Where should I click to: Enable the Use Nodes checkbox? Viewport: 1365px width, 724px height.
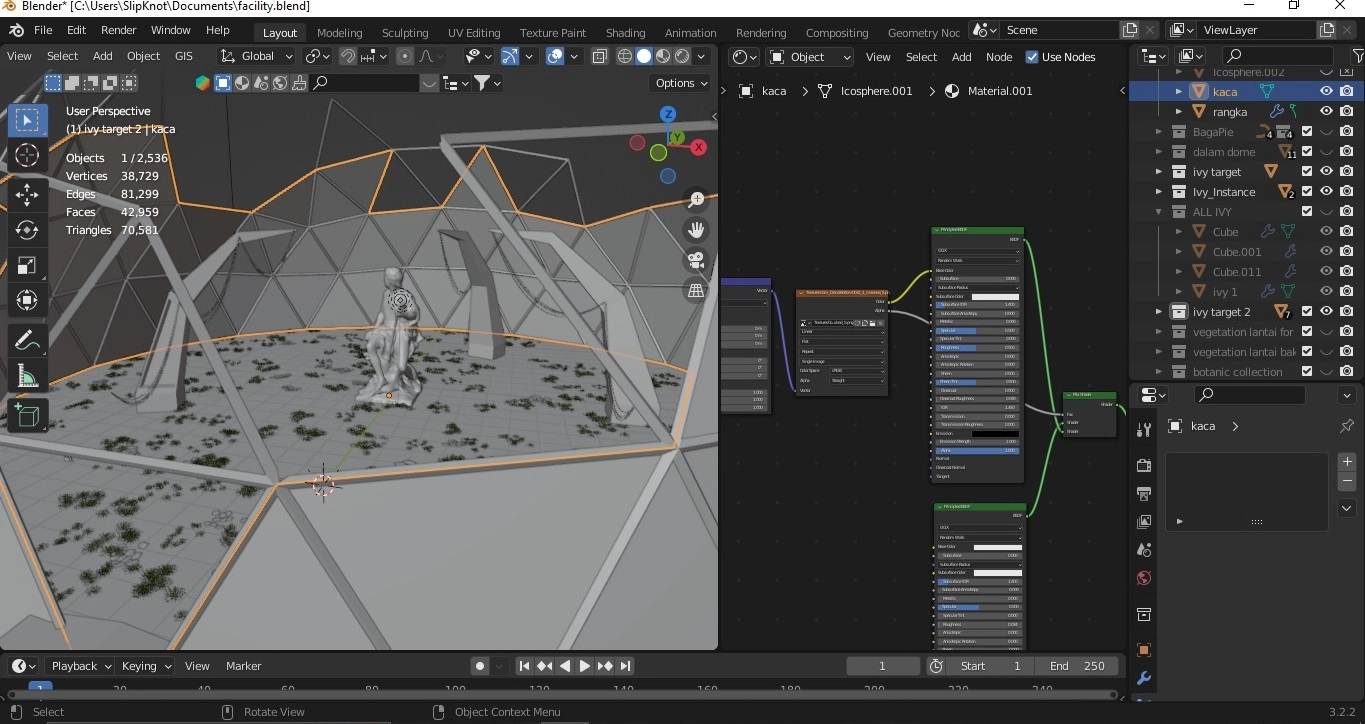[1032, 57]
